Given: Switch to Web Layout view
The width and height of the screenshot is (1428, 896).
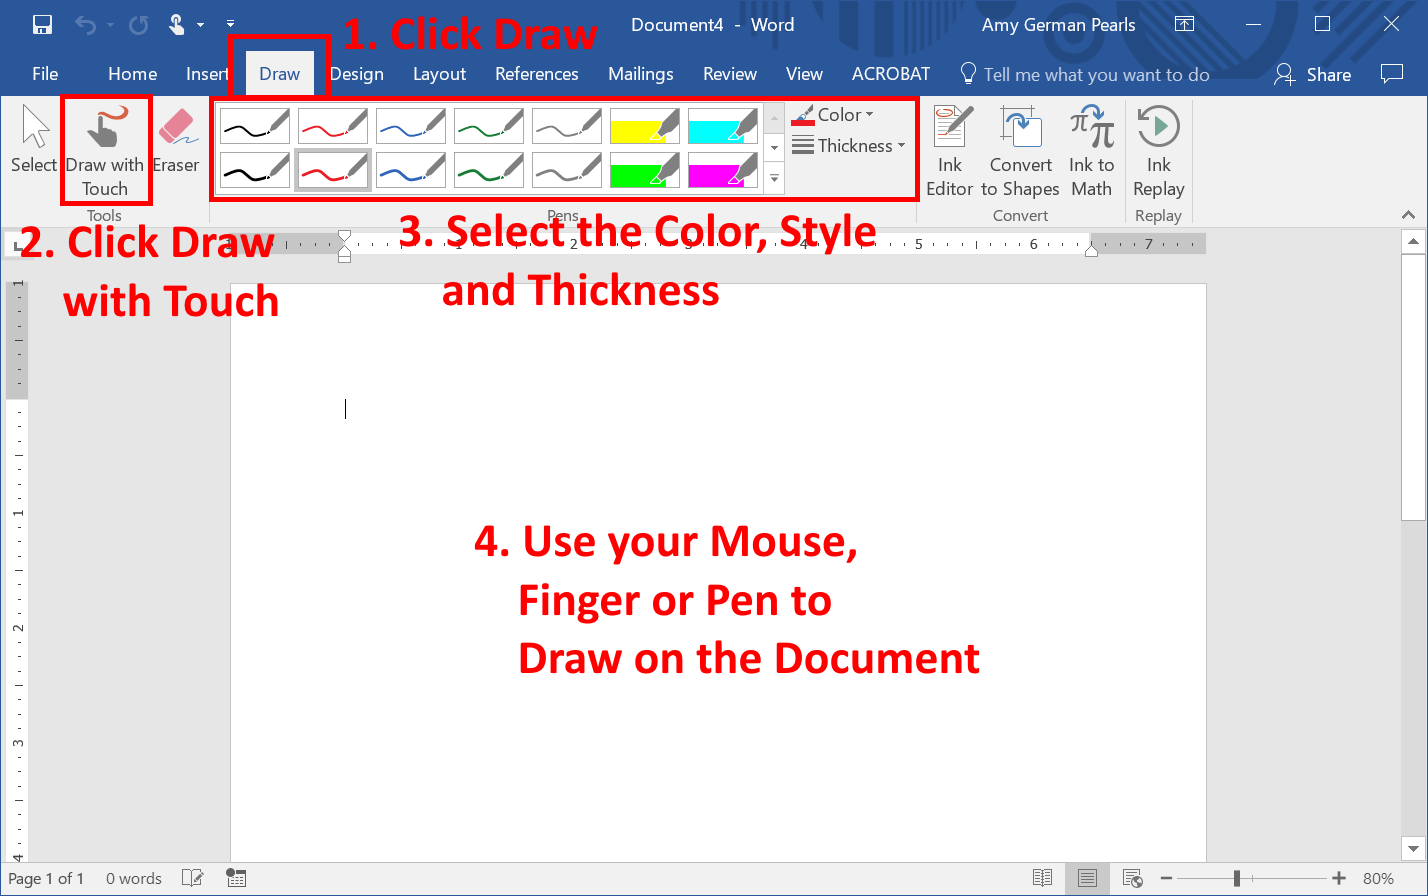Looking at the screenshot, I should (1133, 877).
